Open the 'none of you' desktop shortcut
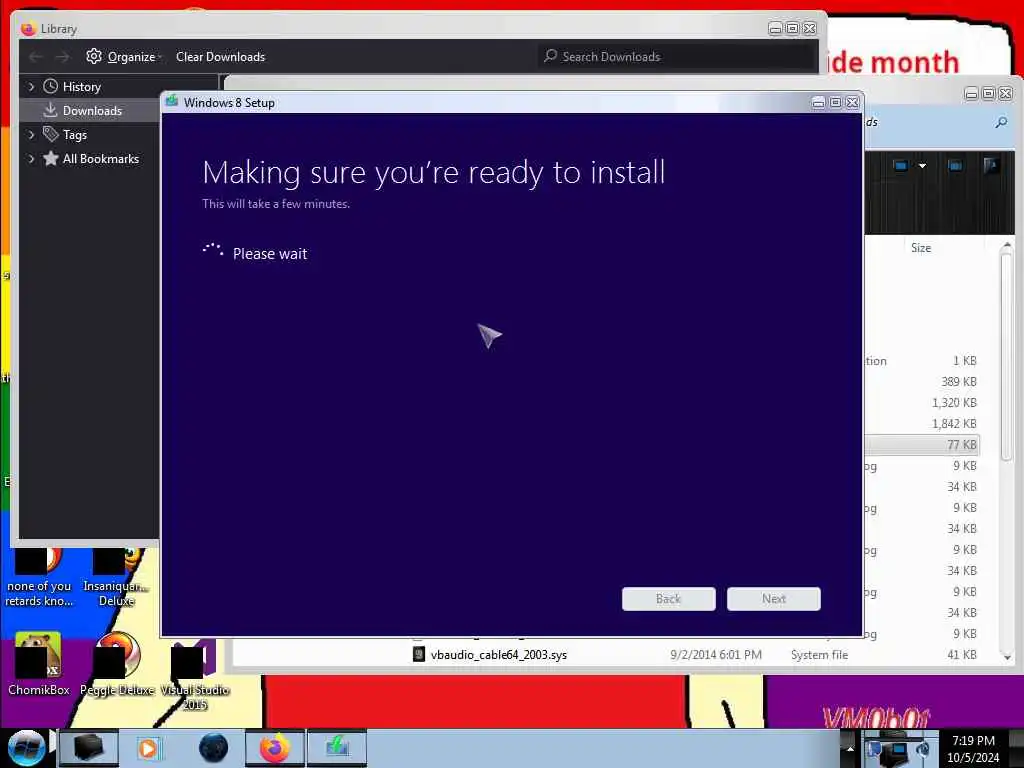Viewport: 1024px width, 768px height. click(39, 578)
